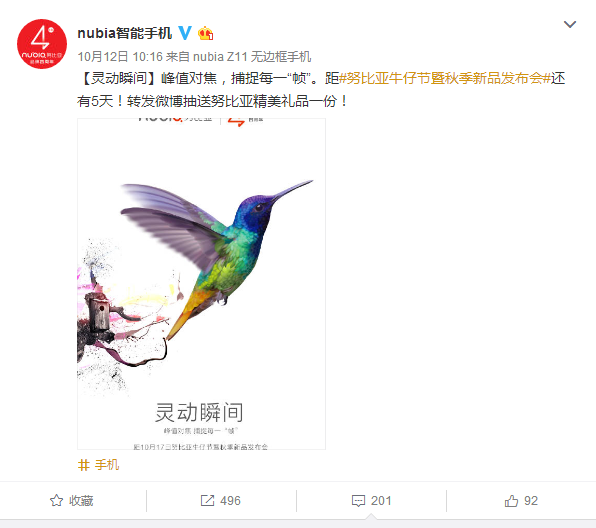Open the 10月12日 10:16 timestamp link
This screenshot has width=596, height=528.
[120, 57]
